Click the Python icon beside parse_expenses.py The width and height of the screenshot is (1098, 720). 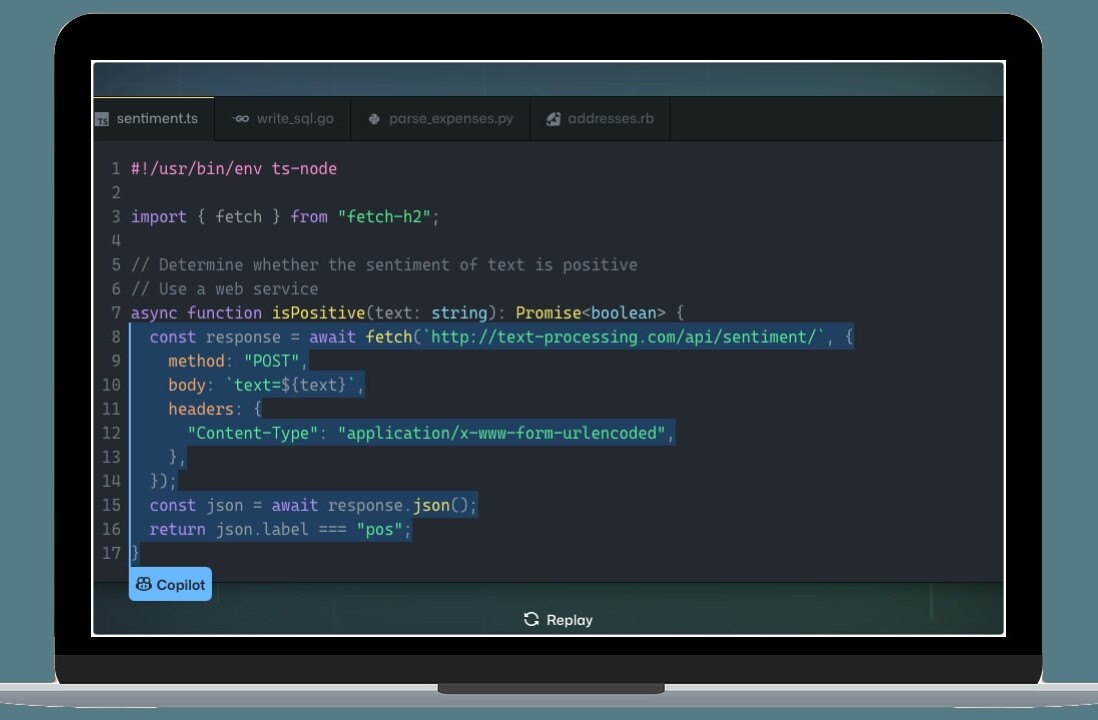pos(374,119)
